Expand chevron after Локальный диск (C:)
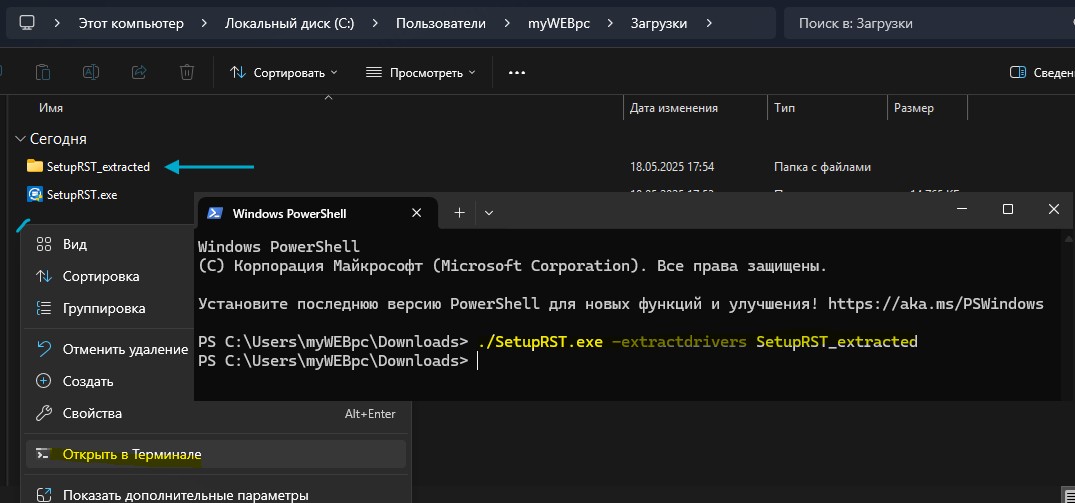Screen dimensions: 1075x503 tap(375, 23)
